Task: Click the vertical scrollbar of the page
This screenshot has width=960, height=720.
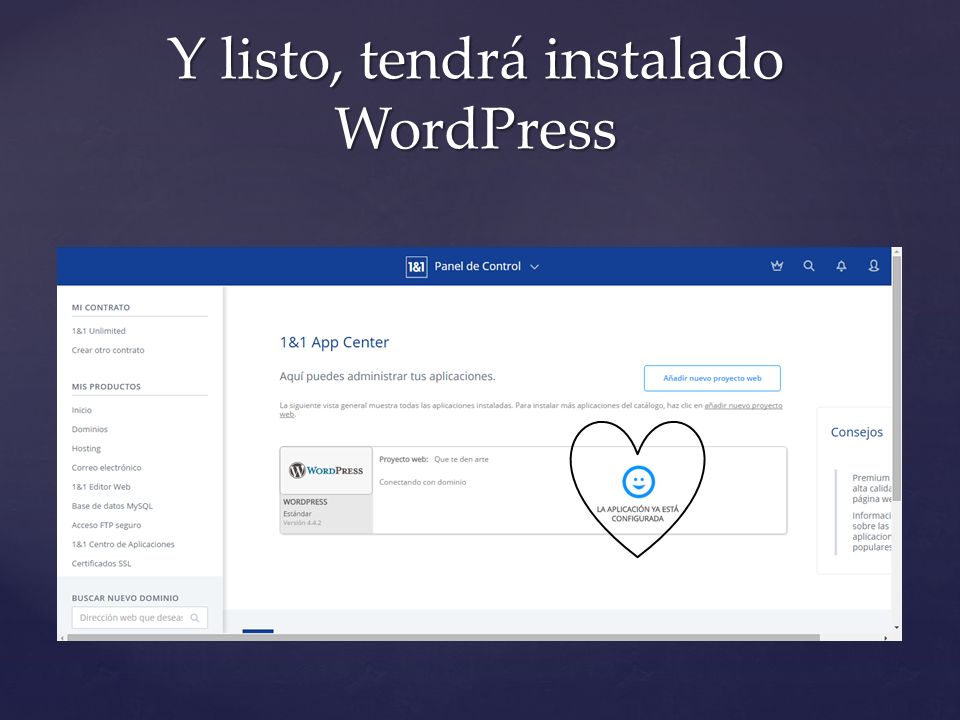Action: pos(897,380)
